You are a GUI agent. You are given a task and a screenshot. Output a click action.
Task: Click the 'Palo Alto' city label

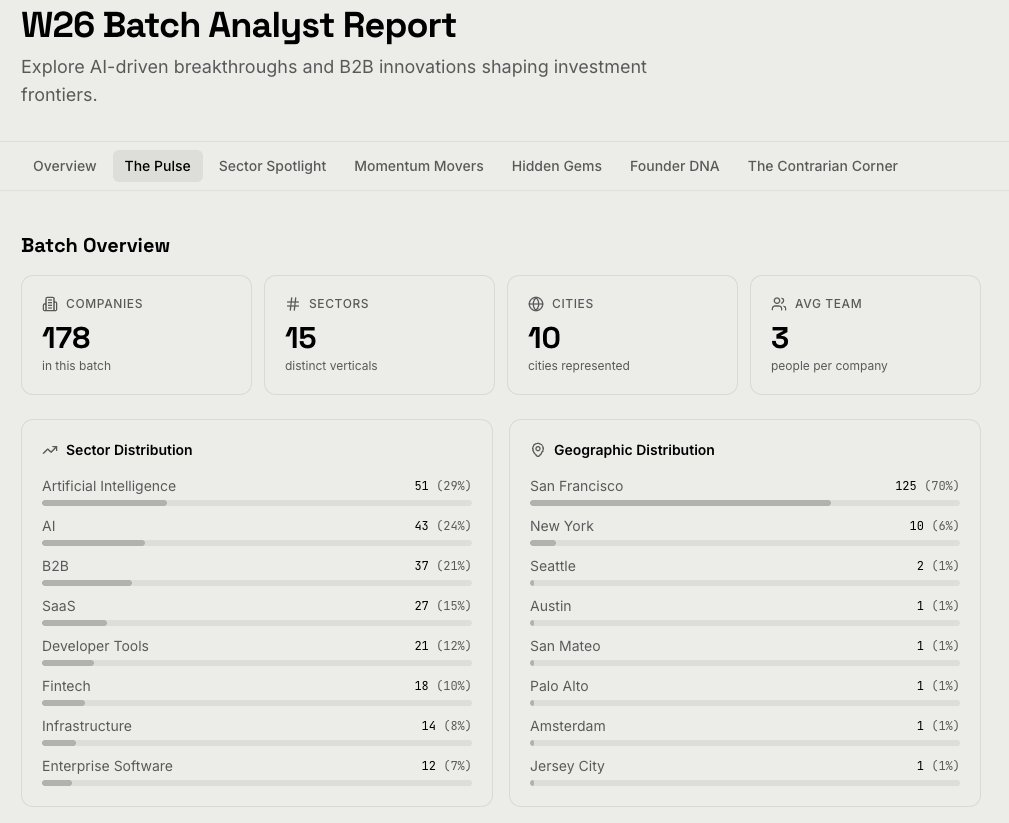click(559, 685)
